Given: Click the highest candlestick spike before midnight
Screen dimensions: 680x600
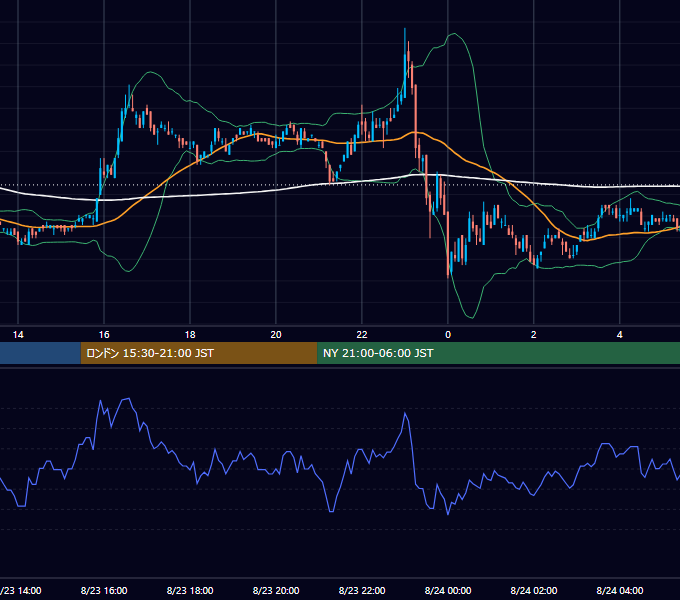Looking at the screenshot, I should (405, 61).
